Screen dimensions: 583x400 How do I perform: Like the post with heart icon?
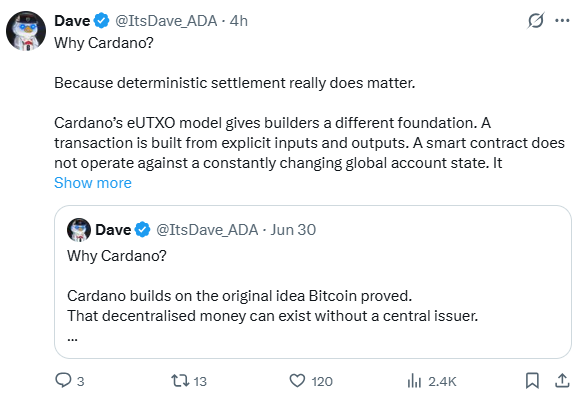click(297, 381)
